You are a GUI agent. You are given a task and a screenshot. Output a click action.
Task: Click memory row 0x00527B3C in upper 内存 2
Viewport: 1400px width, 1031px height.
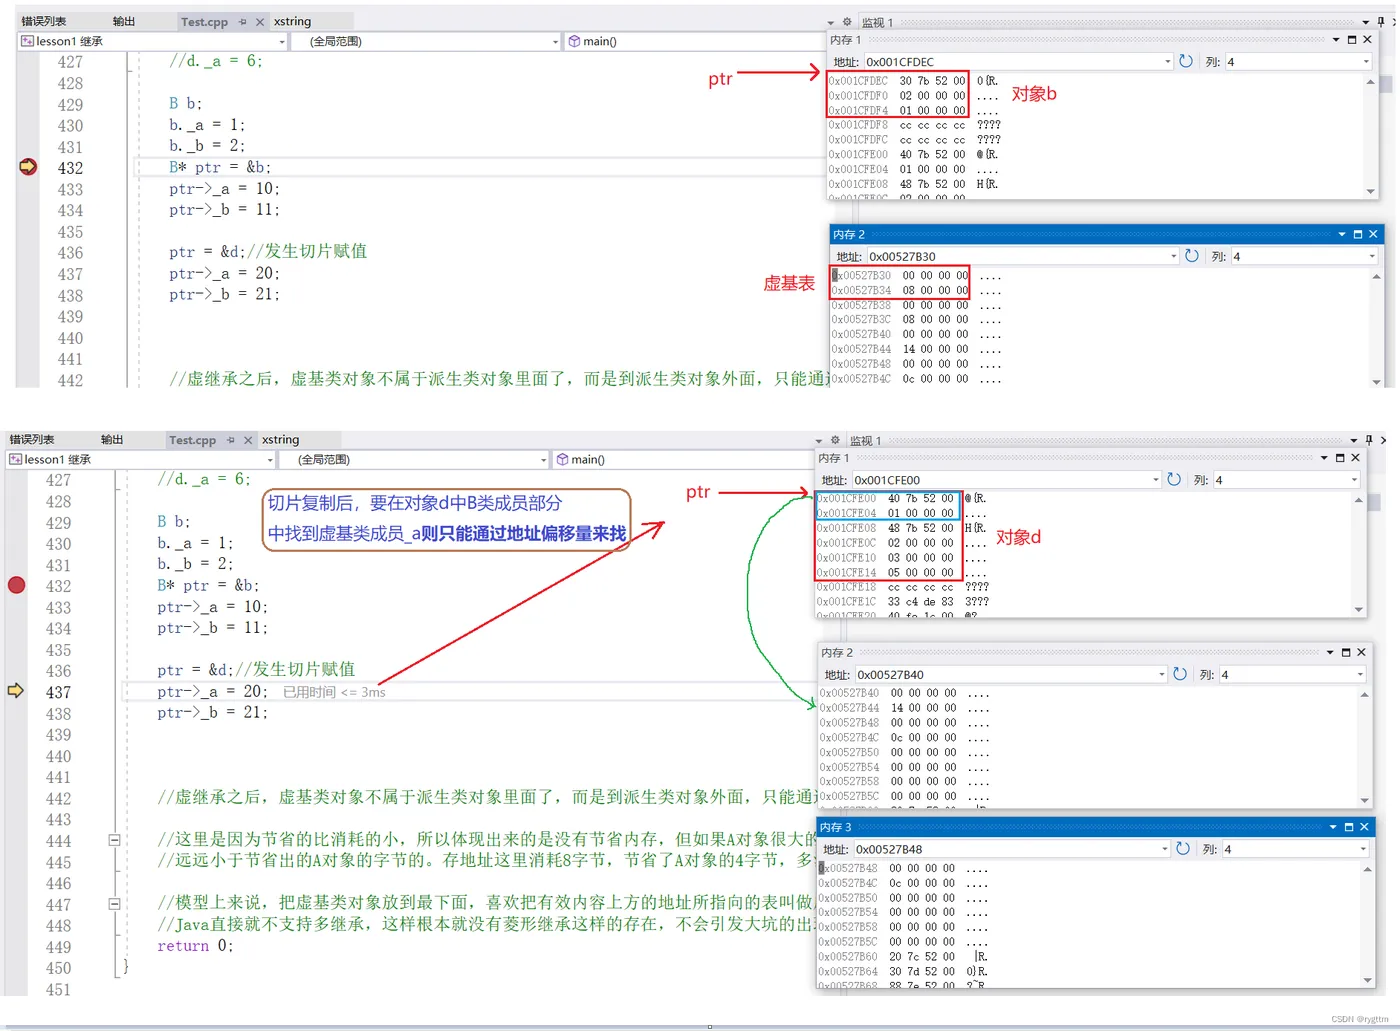click(x=916, y=320)
